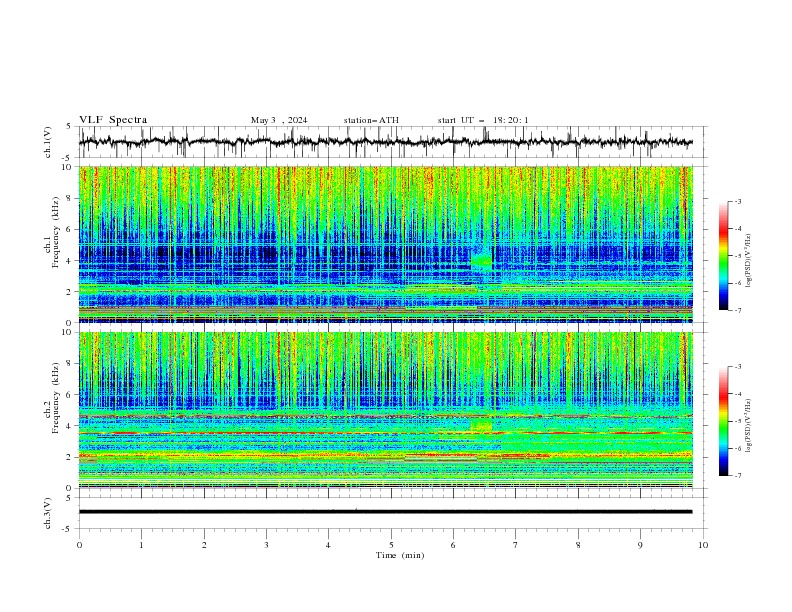This screenshot has height=612, width=792.
Task: Click the time-axis tick label "1"
Action: click(141, 545)
